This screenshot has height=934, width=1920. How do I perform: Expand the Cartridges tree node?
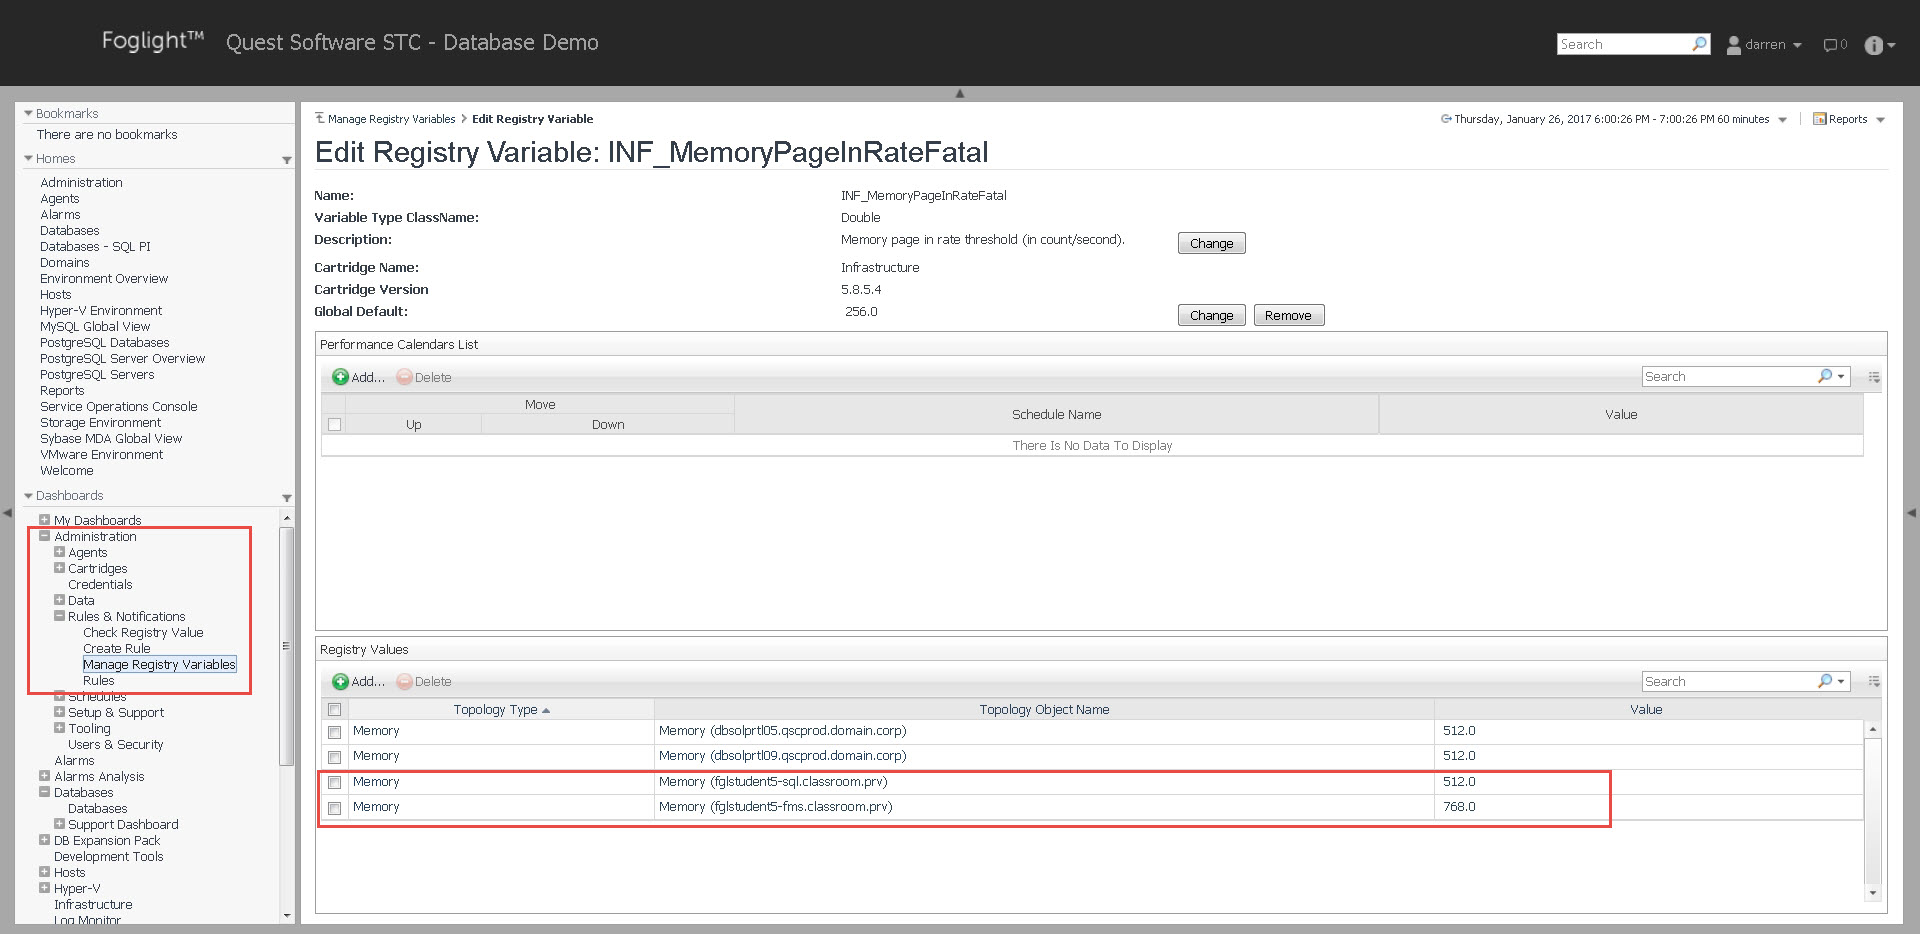60,569
